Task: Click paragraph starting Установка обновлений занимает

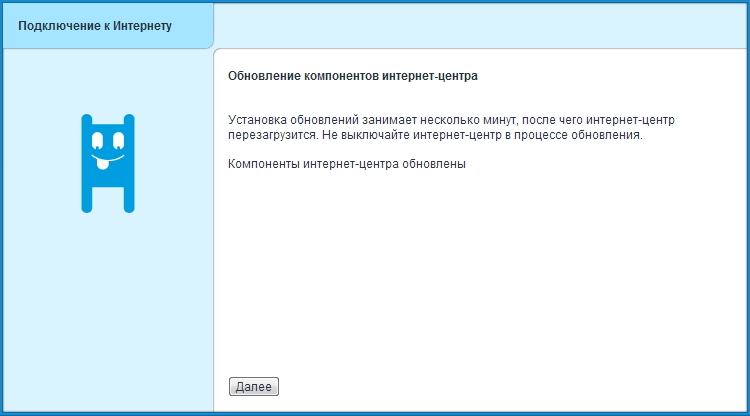Action: pos(451,127)
